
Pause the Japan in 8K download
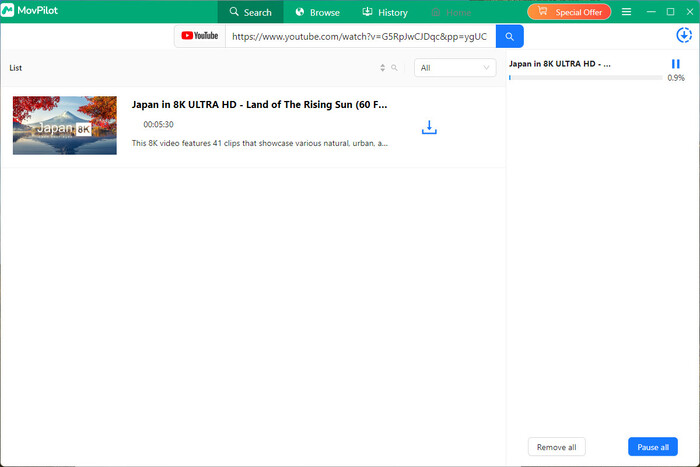[x=676, y=64]
